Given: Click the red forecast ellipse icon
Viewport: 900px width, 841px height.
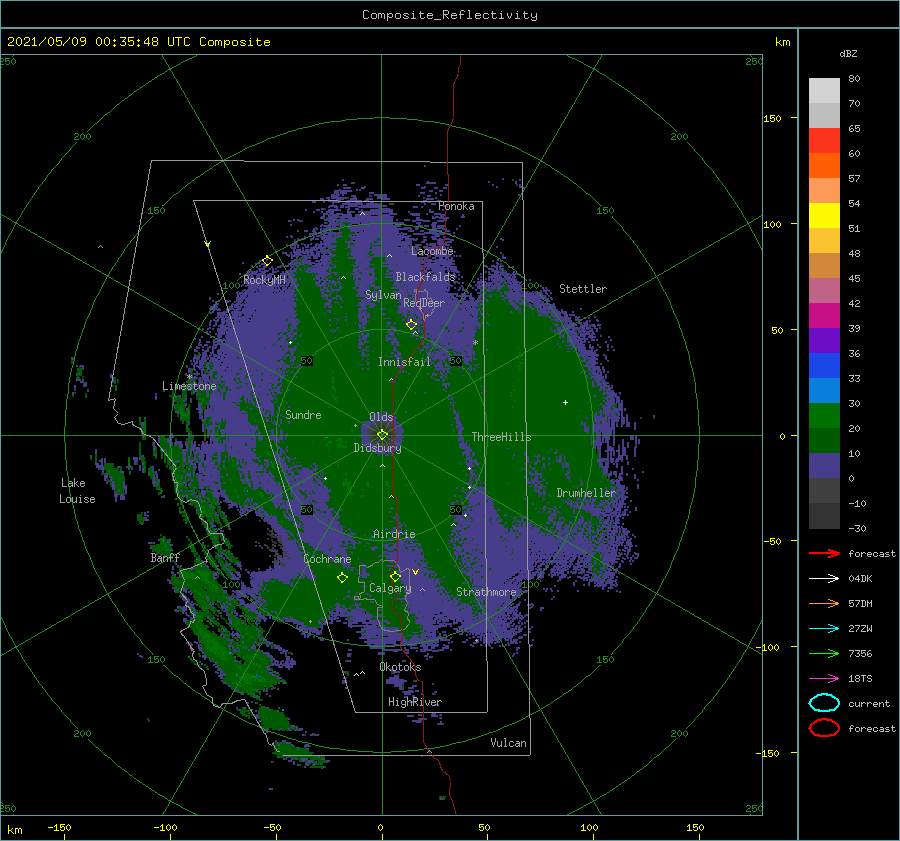Looking at the screenshot, I should (824, 728).
